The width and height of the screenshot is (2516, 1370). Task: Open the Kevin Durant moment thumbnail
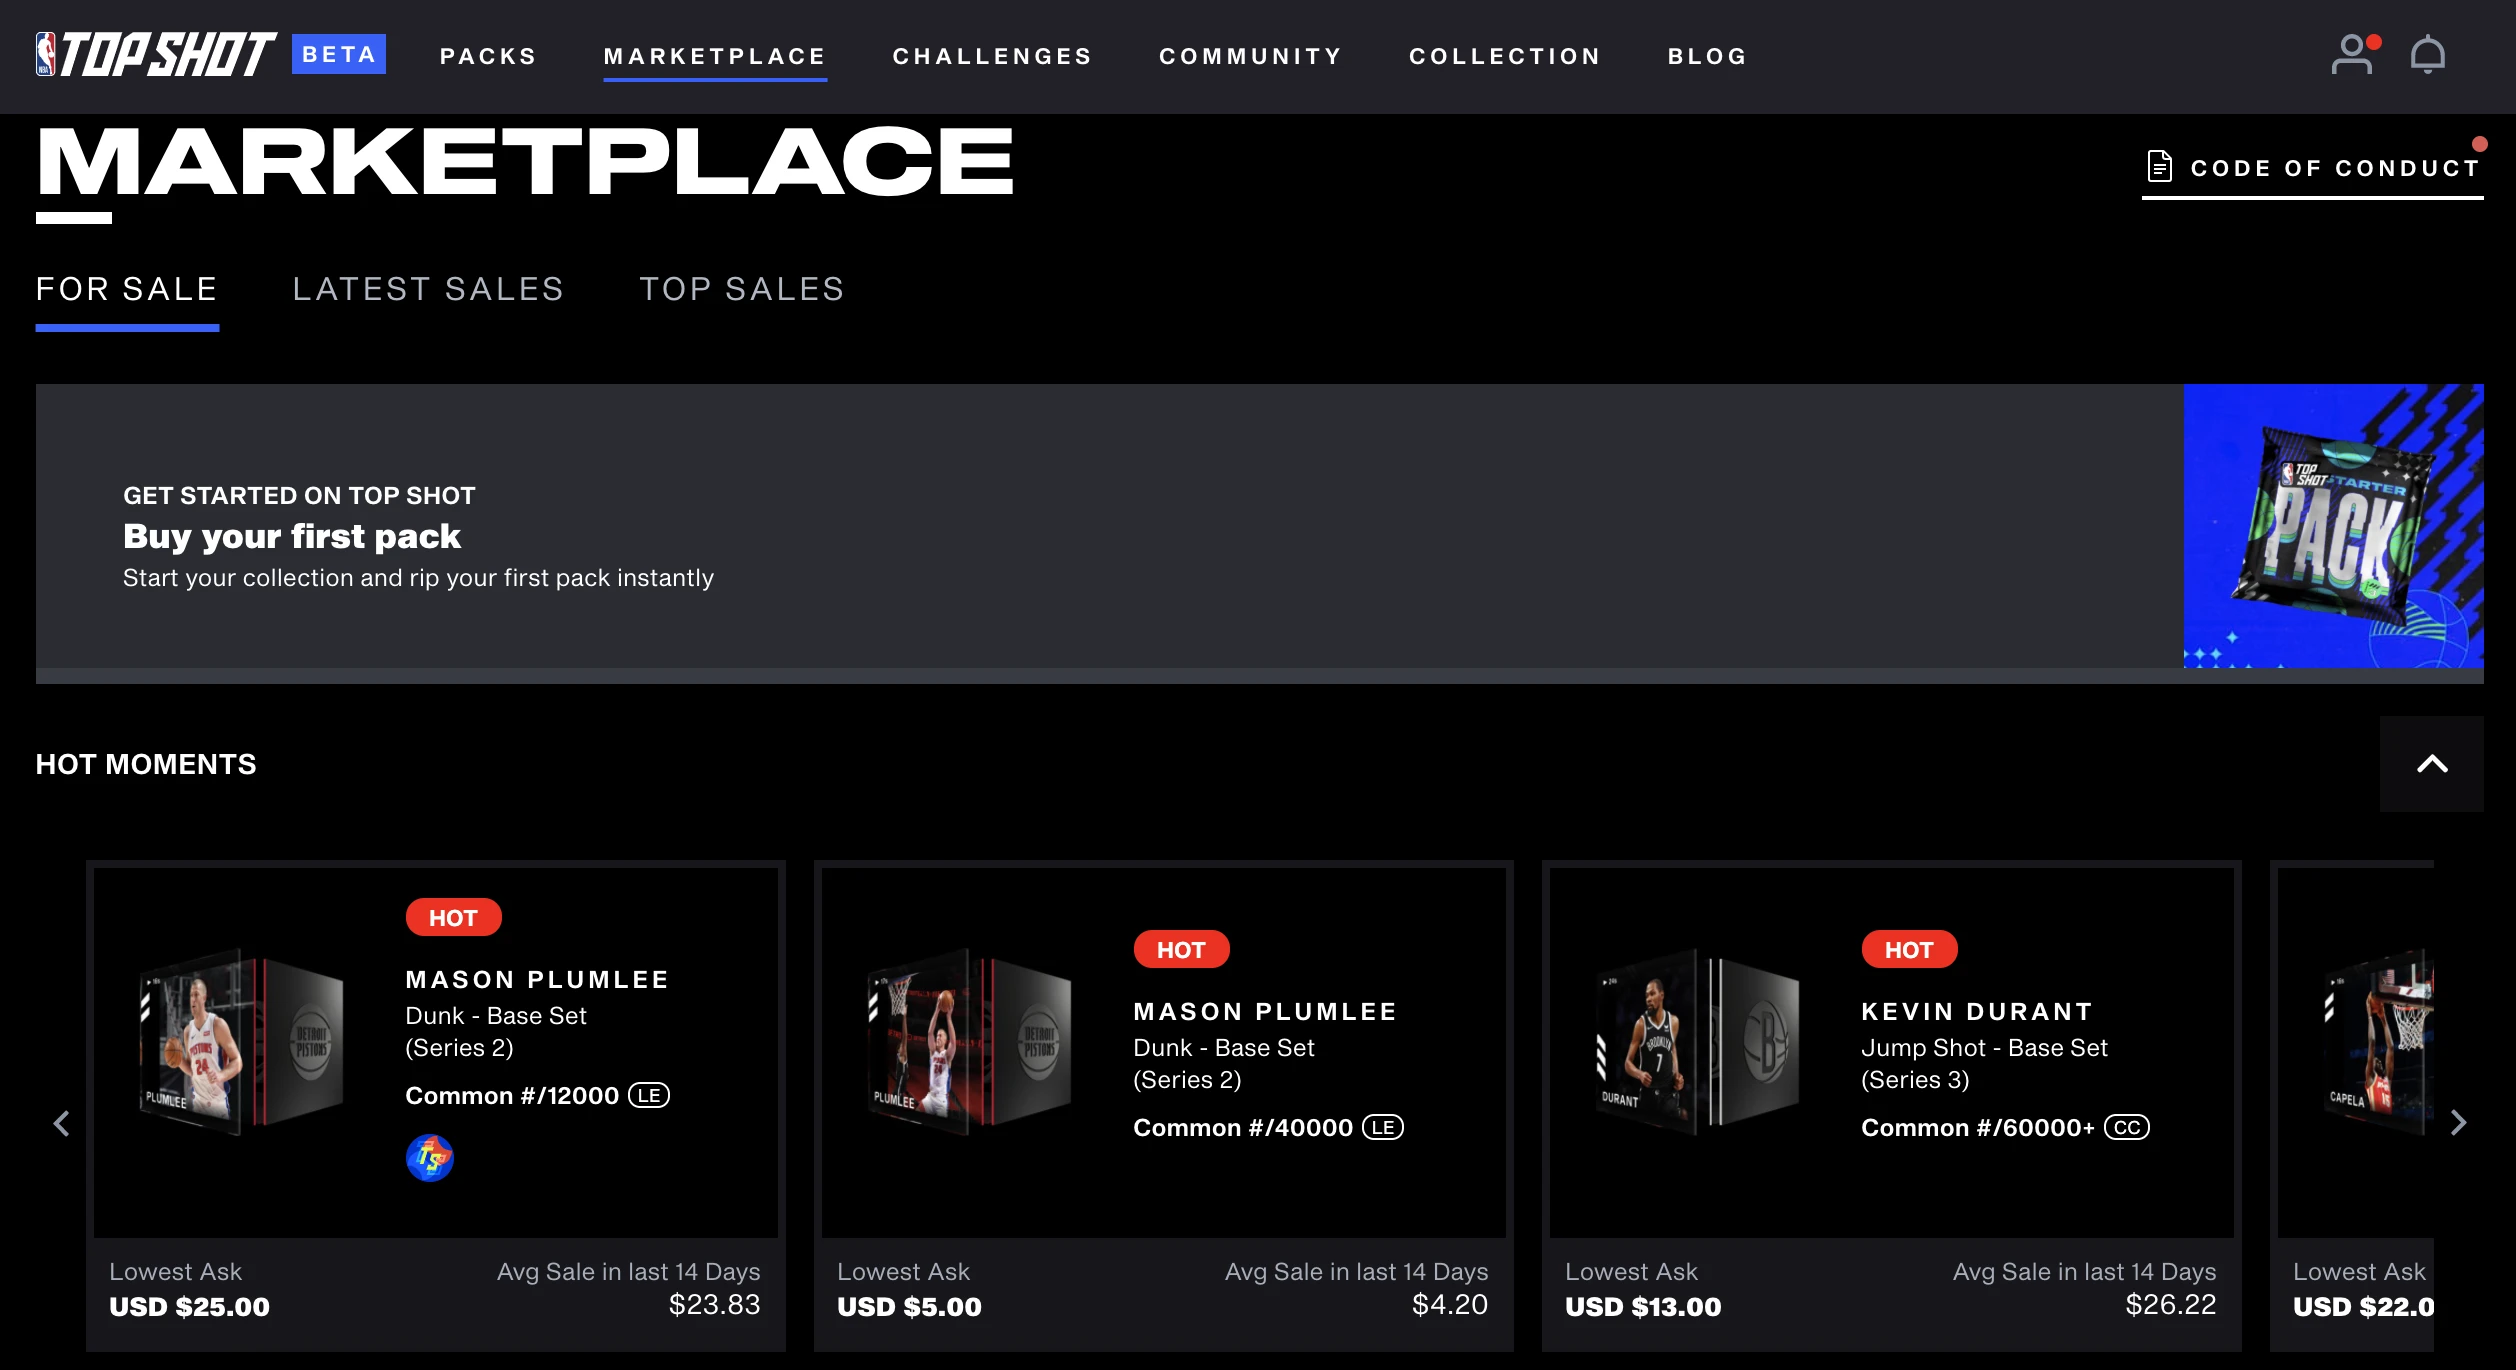click(x=1696, y=1041)
